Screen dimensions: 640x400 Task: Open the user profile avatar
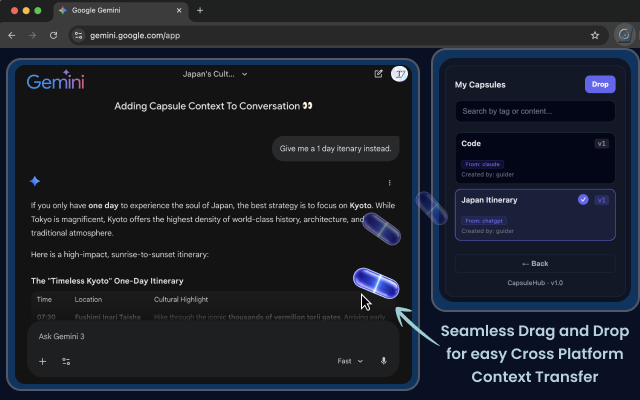pyautogui.click(x=399, y=74)
